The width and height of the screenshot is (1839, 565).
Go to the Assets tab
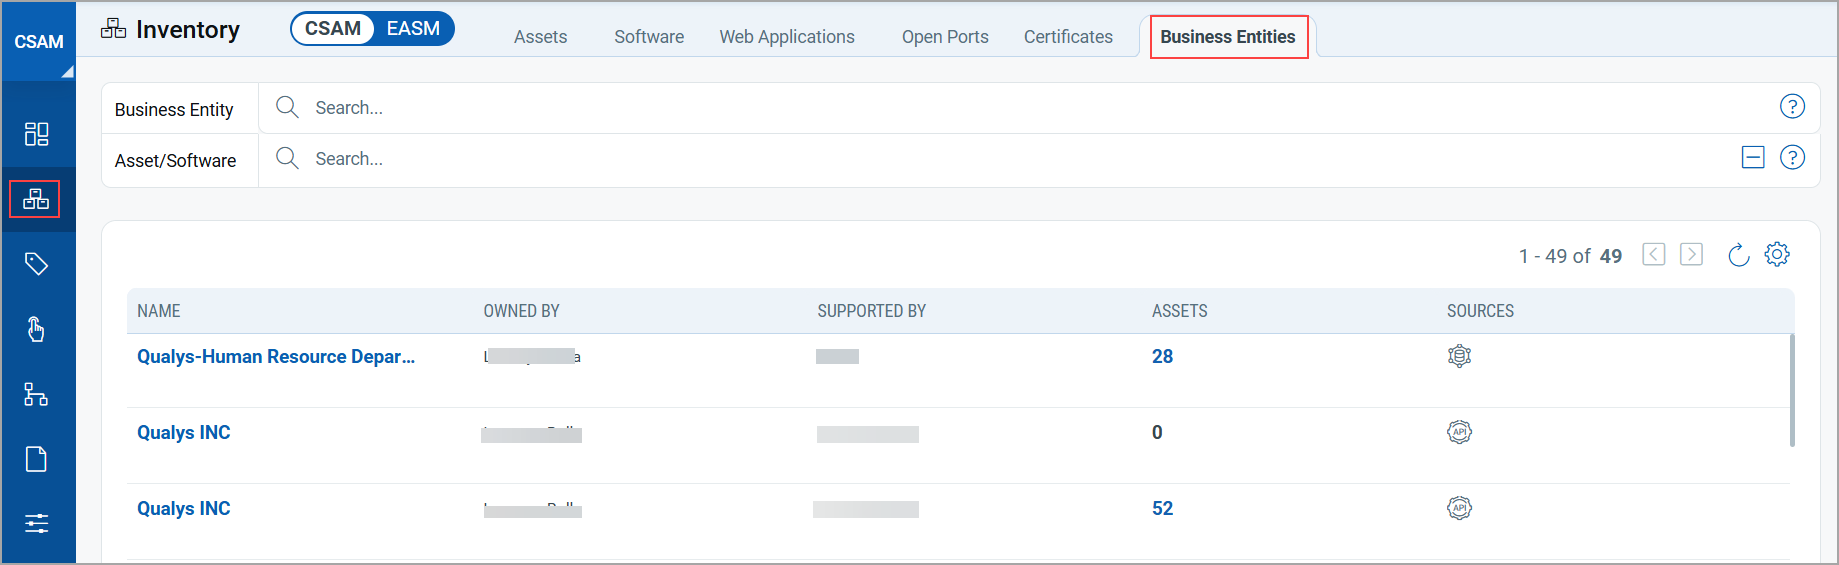point(540,37)
